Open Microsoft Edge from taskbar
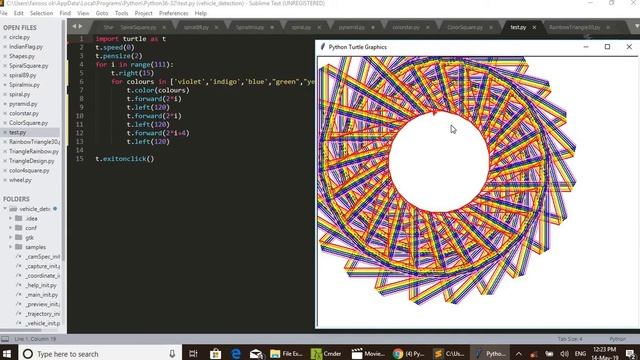 click(x=236, y=353)
